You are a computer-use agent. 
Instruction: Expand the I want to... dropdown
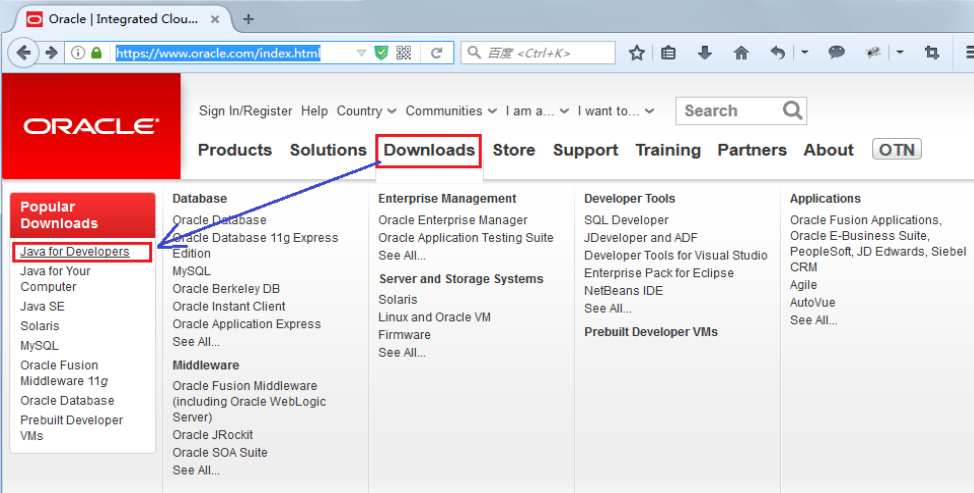tap(616, 111)
